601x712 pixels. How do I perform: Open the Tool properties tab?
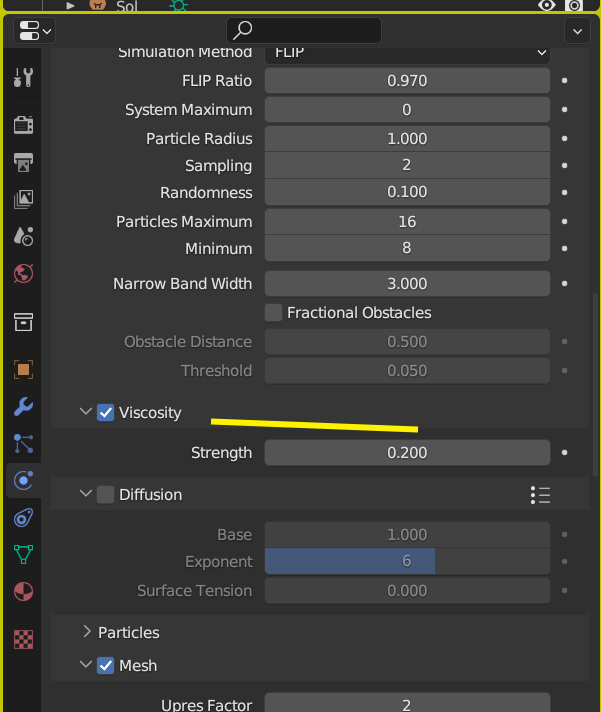(x=24, y=77)
